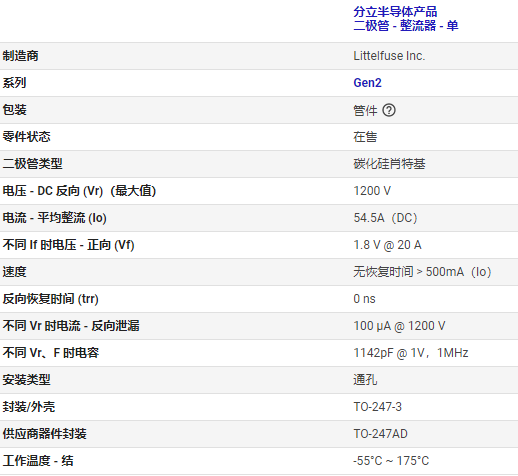Click the 100 µA @ 1200 V value
Screen dimensions: 518x476
coord(399,326)
